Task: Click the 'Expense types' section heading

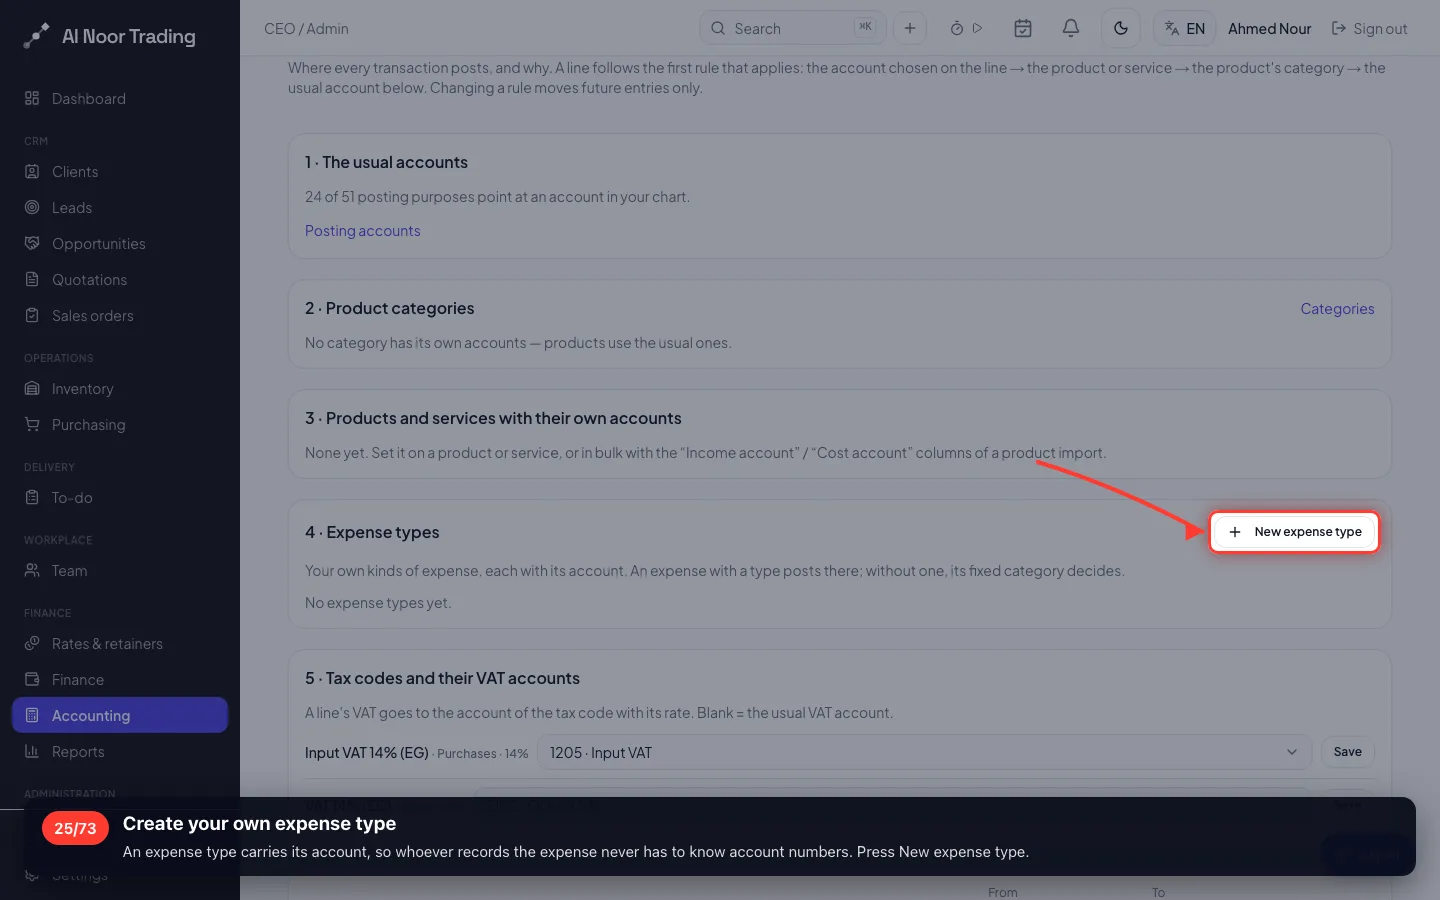Action: pos(372,532)
